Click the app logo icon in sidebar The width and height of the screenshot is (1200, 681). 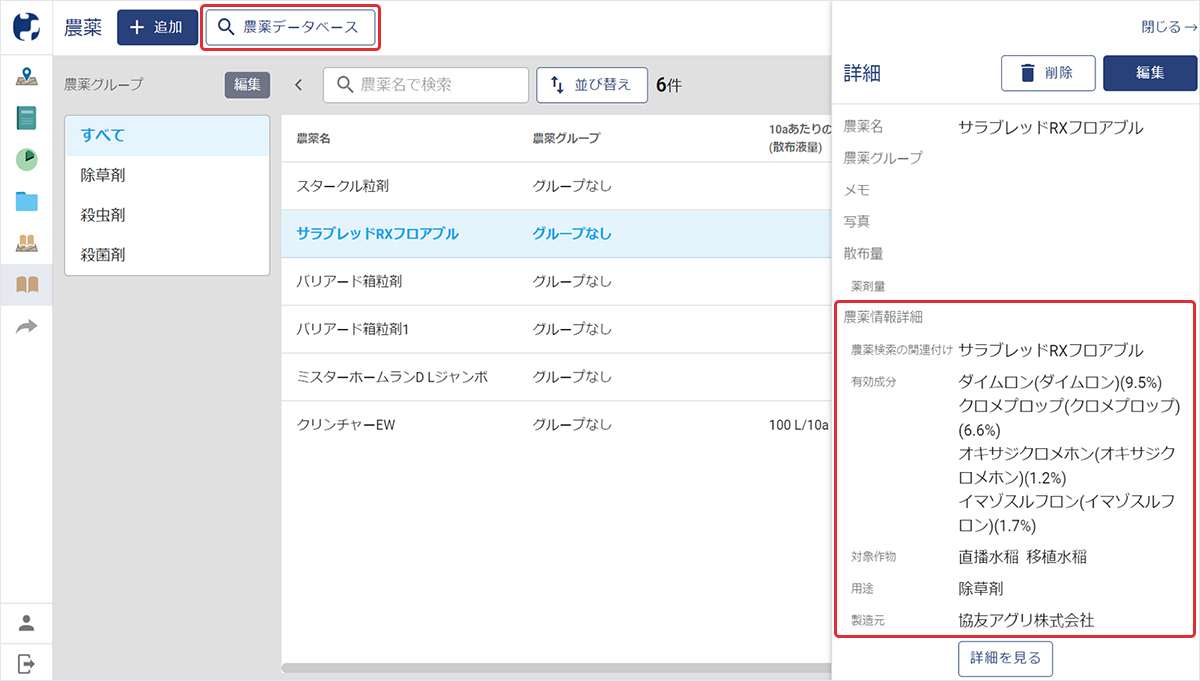[27, 27]
